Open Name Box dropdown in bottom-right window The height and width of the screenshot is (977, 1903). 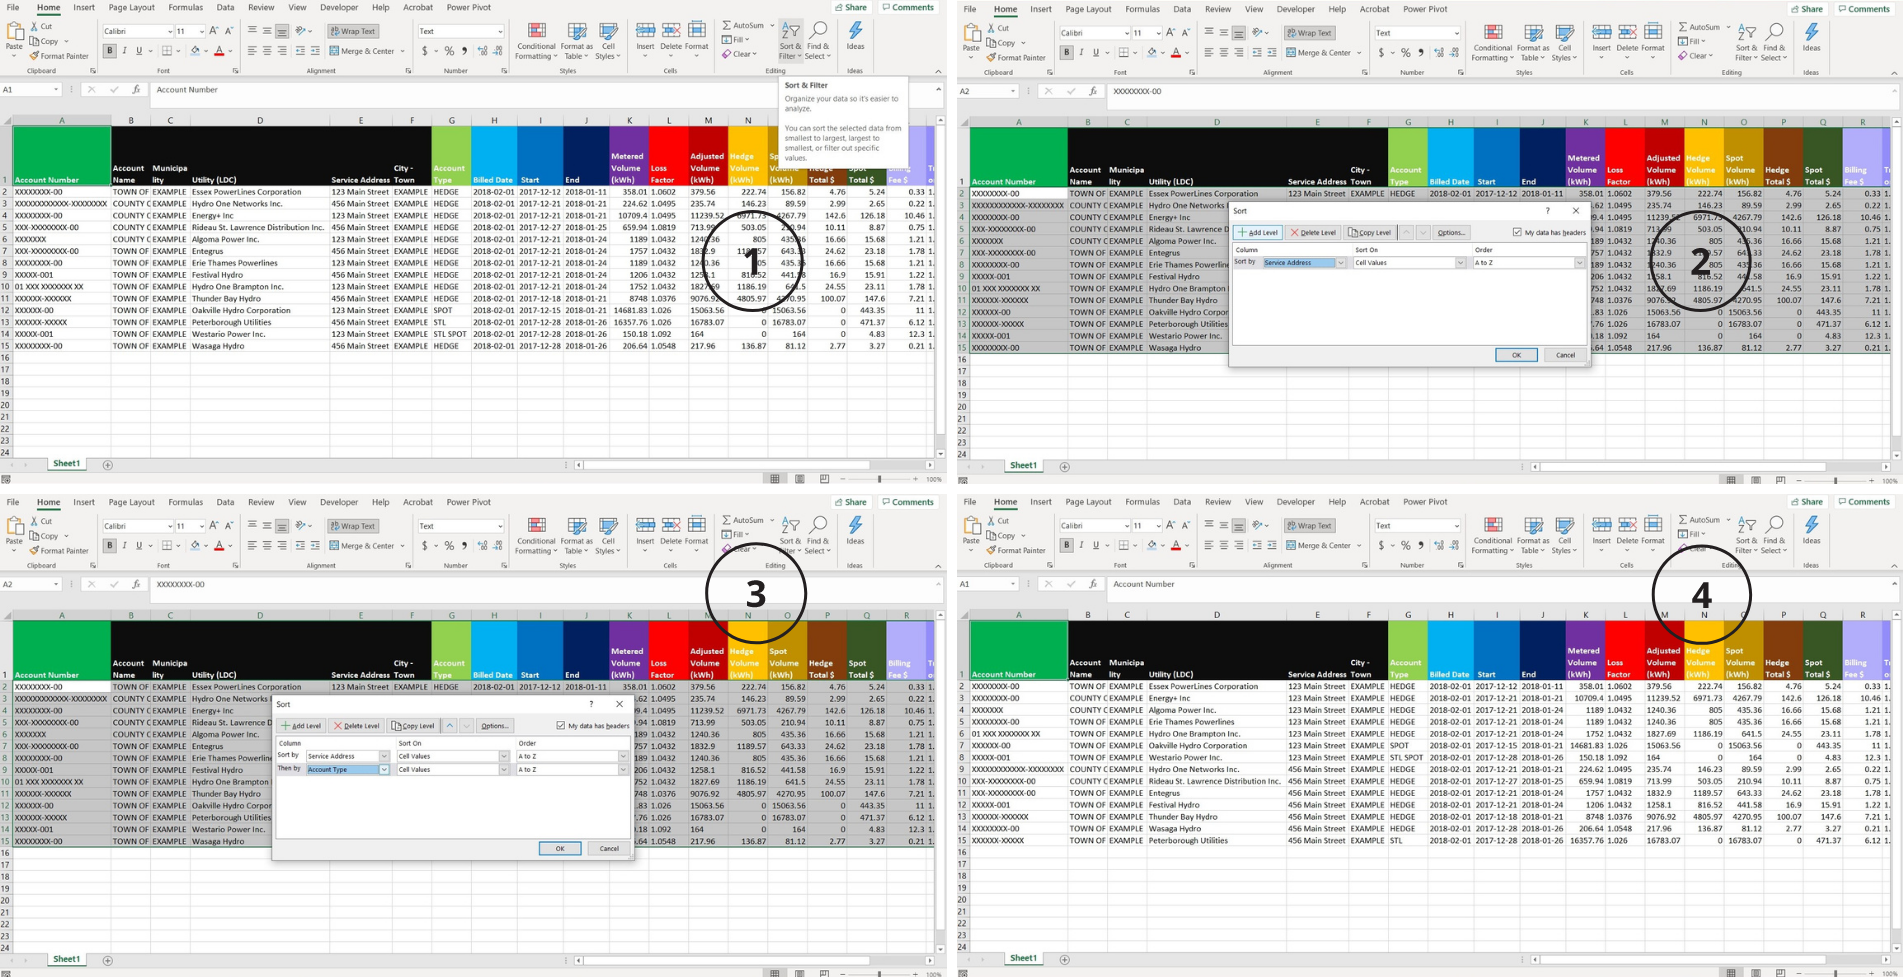pyautogui.click(x=1012, y=584)
